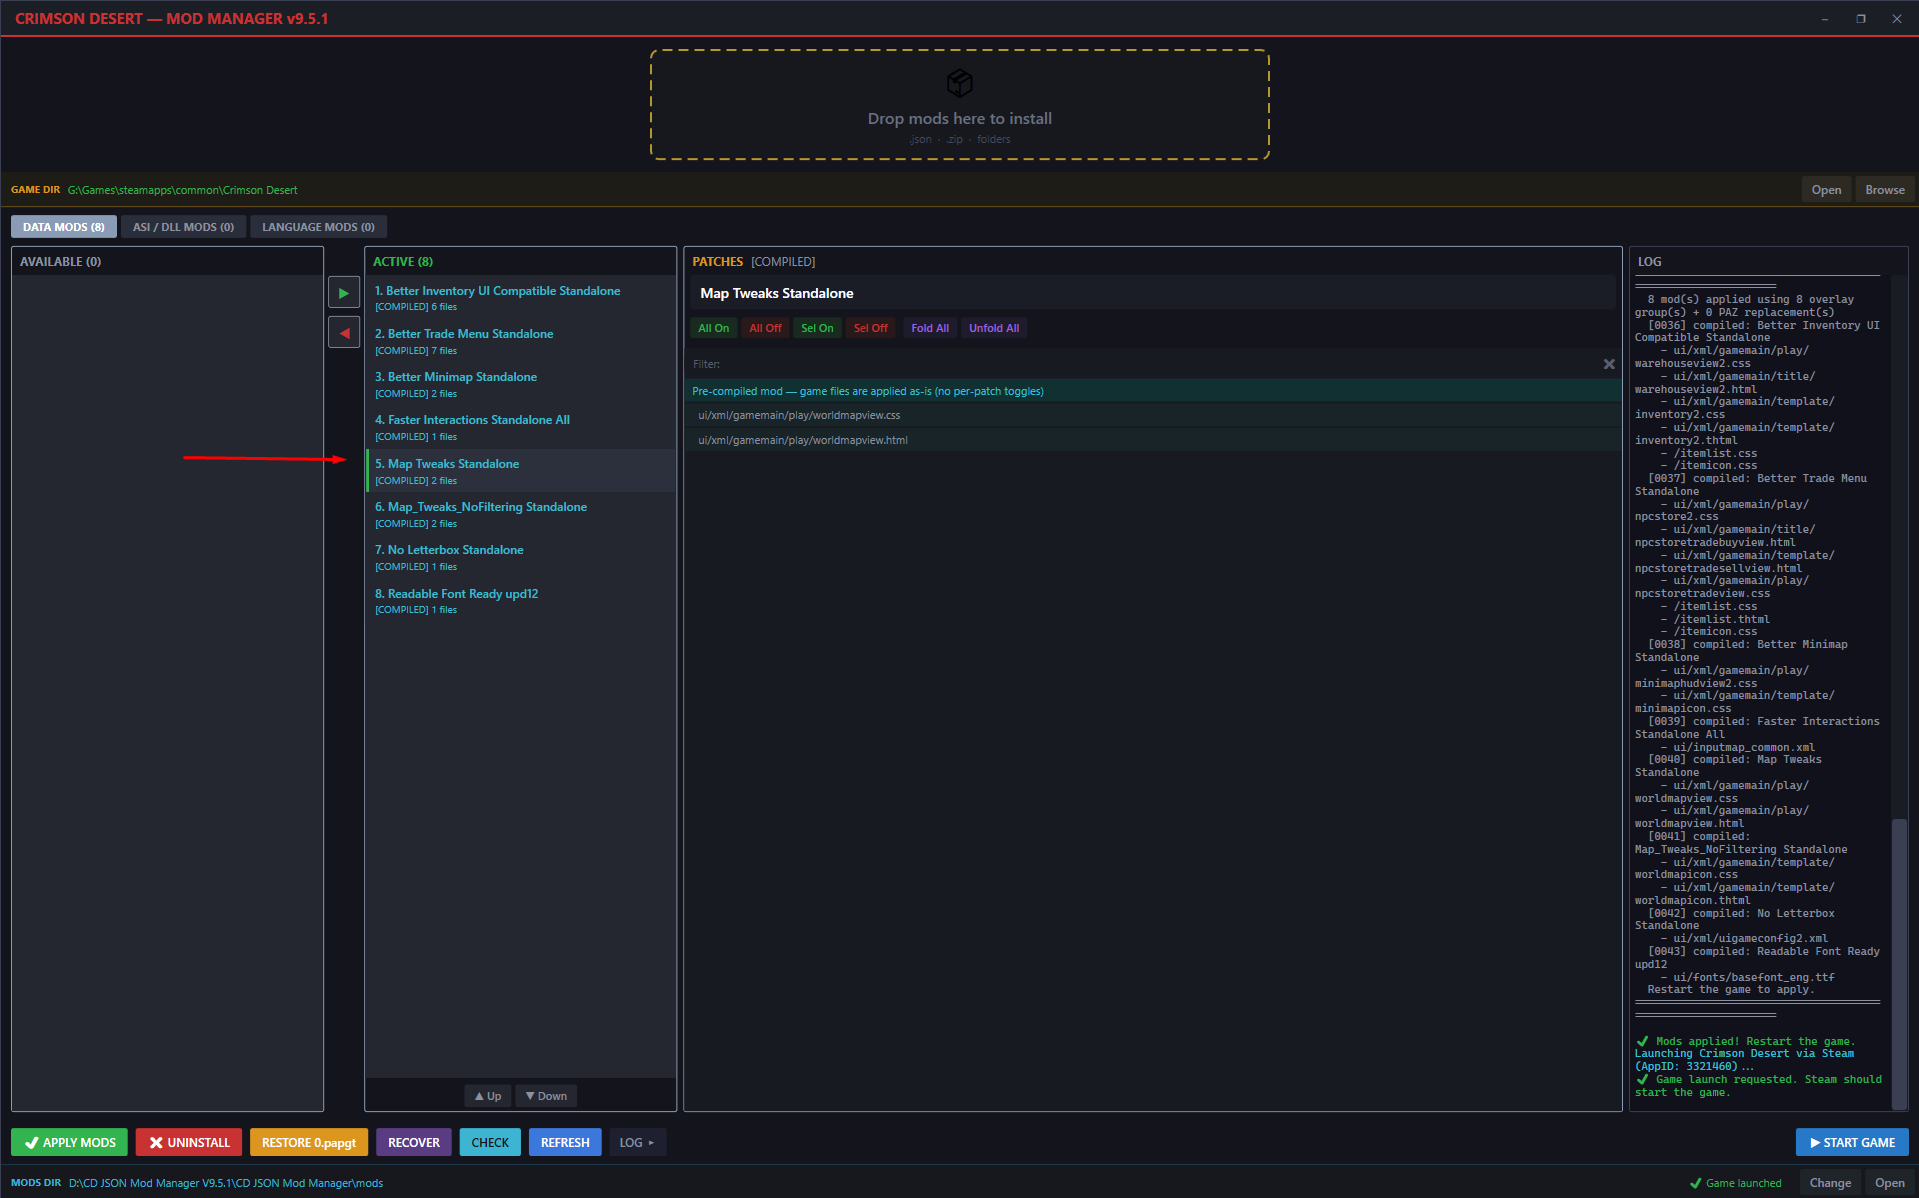Select Map_Tweaks_NoFiltering Standalone mod

[521, 514]
